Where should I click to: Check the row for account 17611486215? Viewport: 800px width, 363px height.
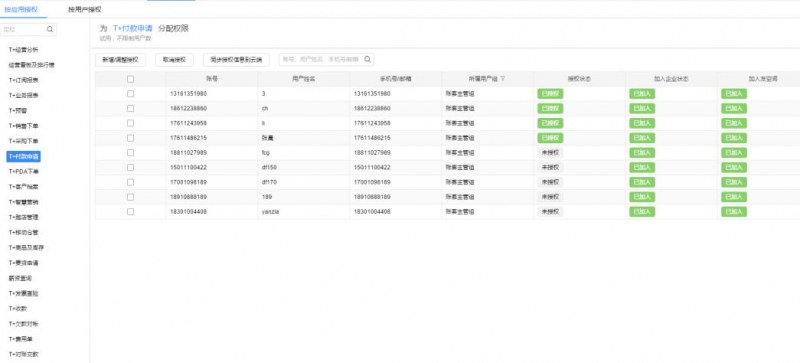pyautogui.click(x=131, y=138)
